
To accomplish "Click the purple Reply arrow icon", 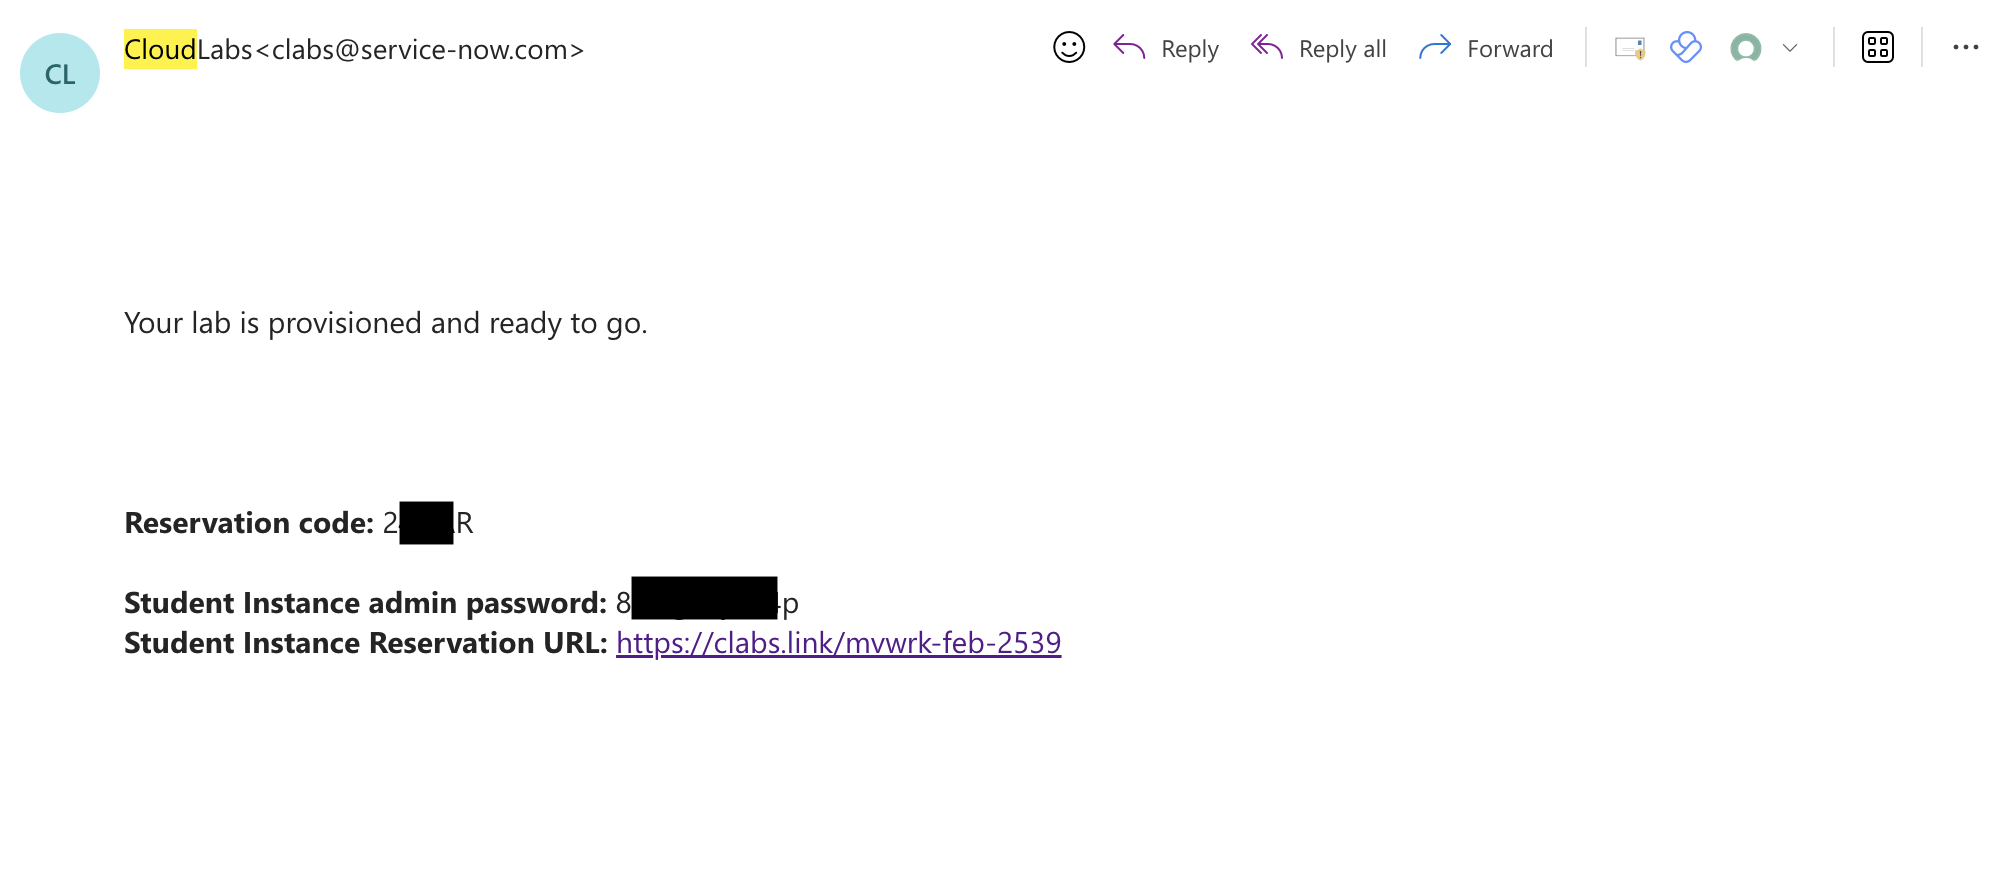I will (x=1129, y=47).
